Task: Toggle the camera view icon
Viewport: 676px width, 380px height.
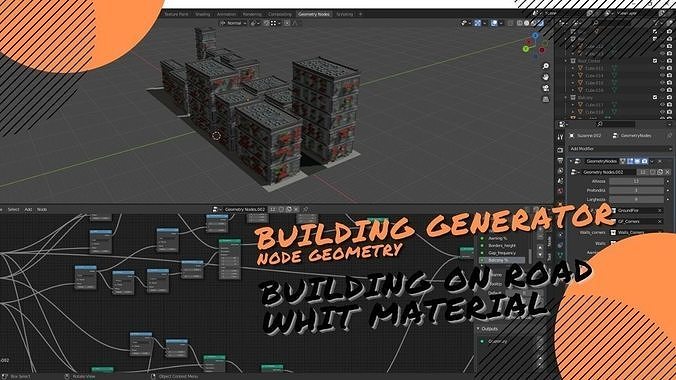Action: pos(545,88)
